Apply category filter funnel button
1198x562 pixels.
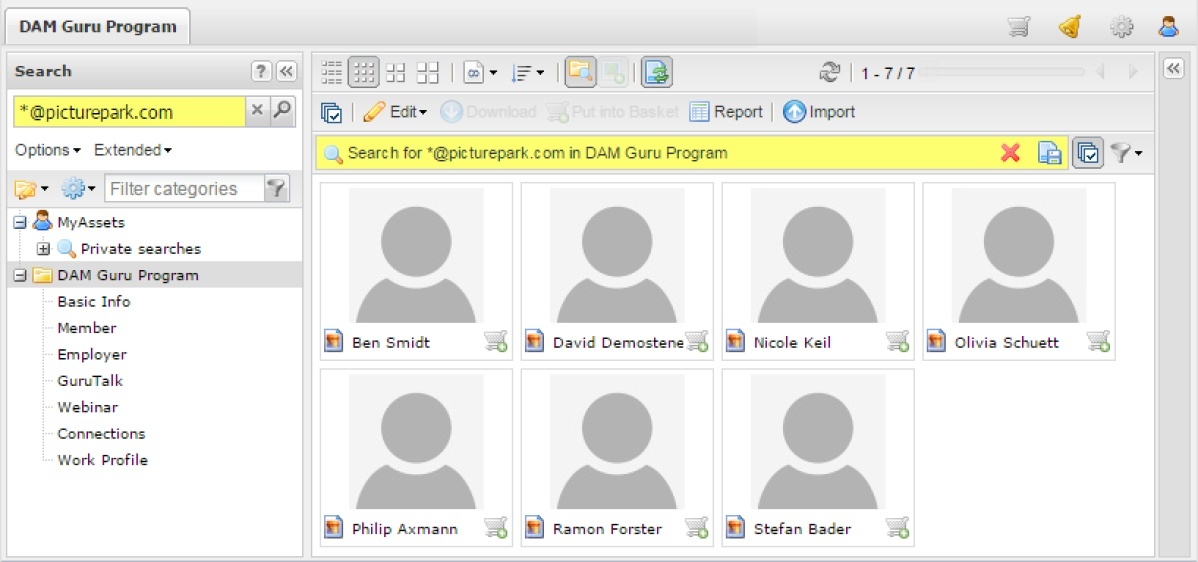[277, 189]
